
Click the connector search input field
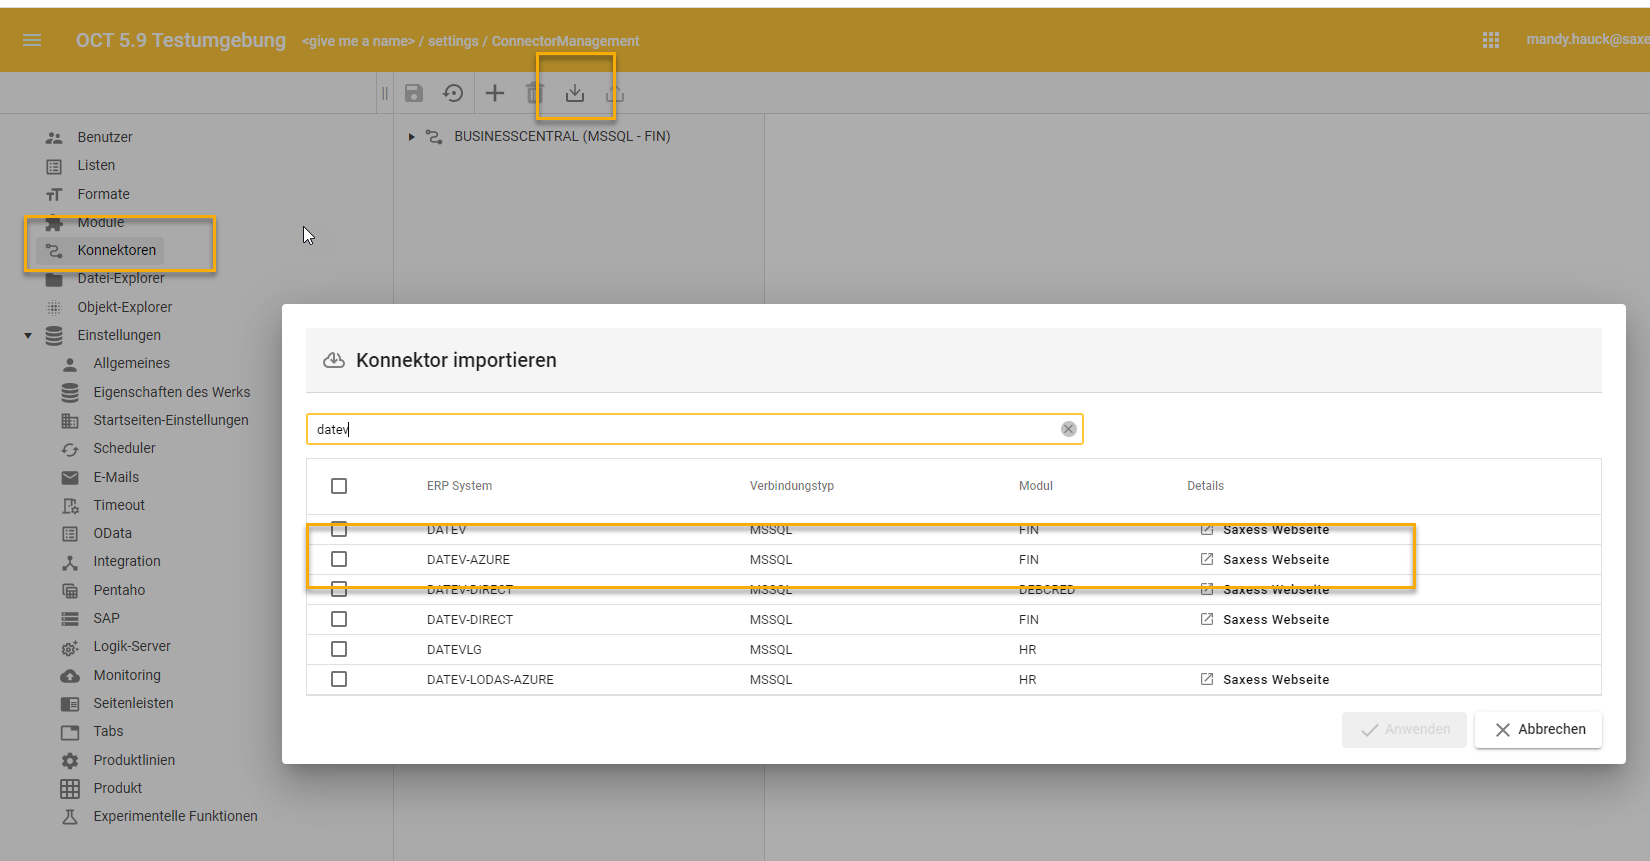tap(690, 429)
